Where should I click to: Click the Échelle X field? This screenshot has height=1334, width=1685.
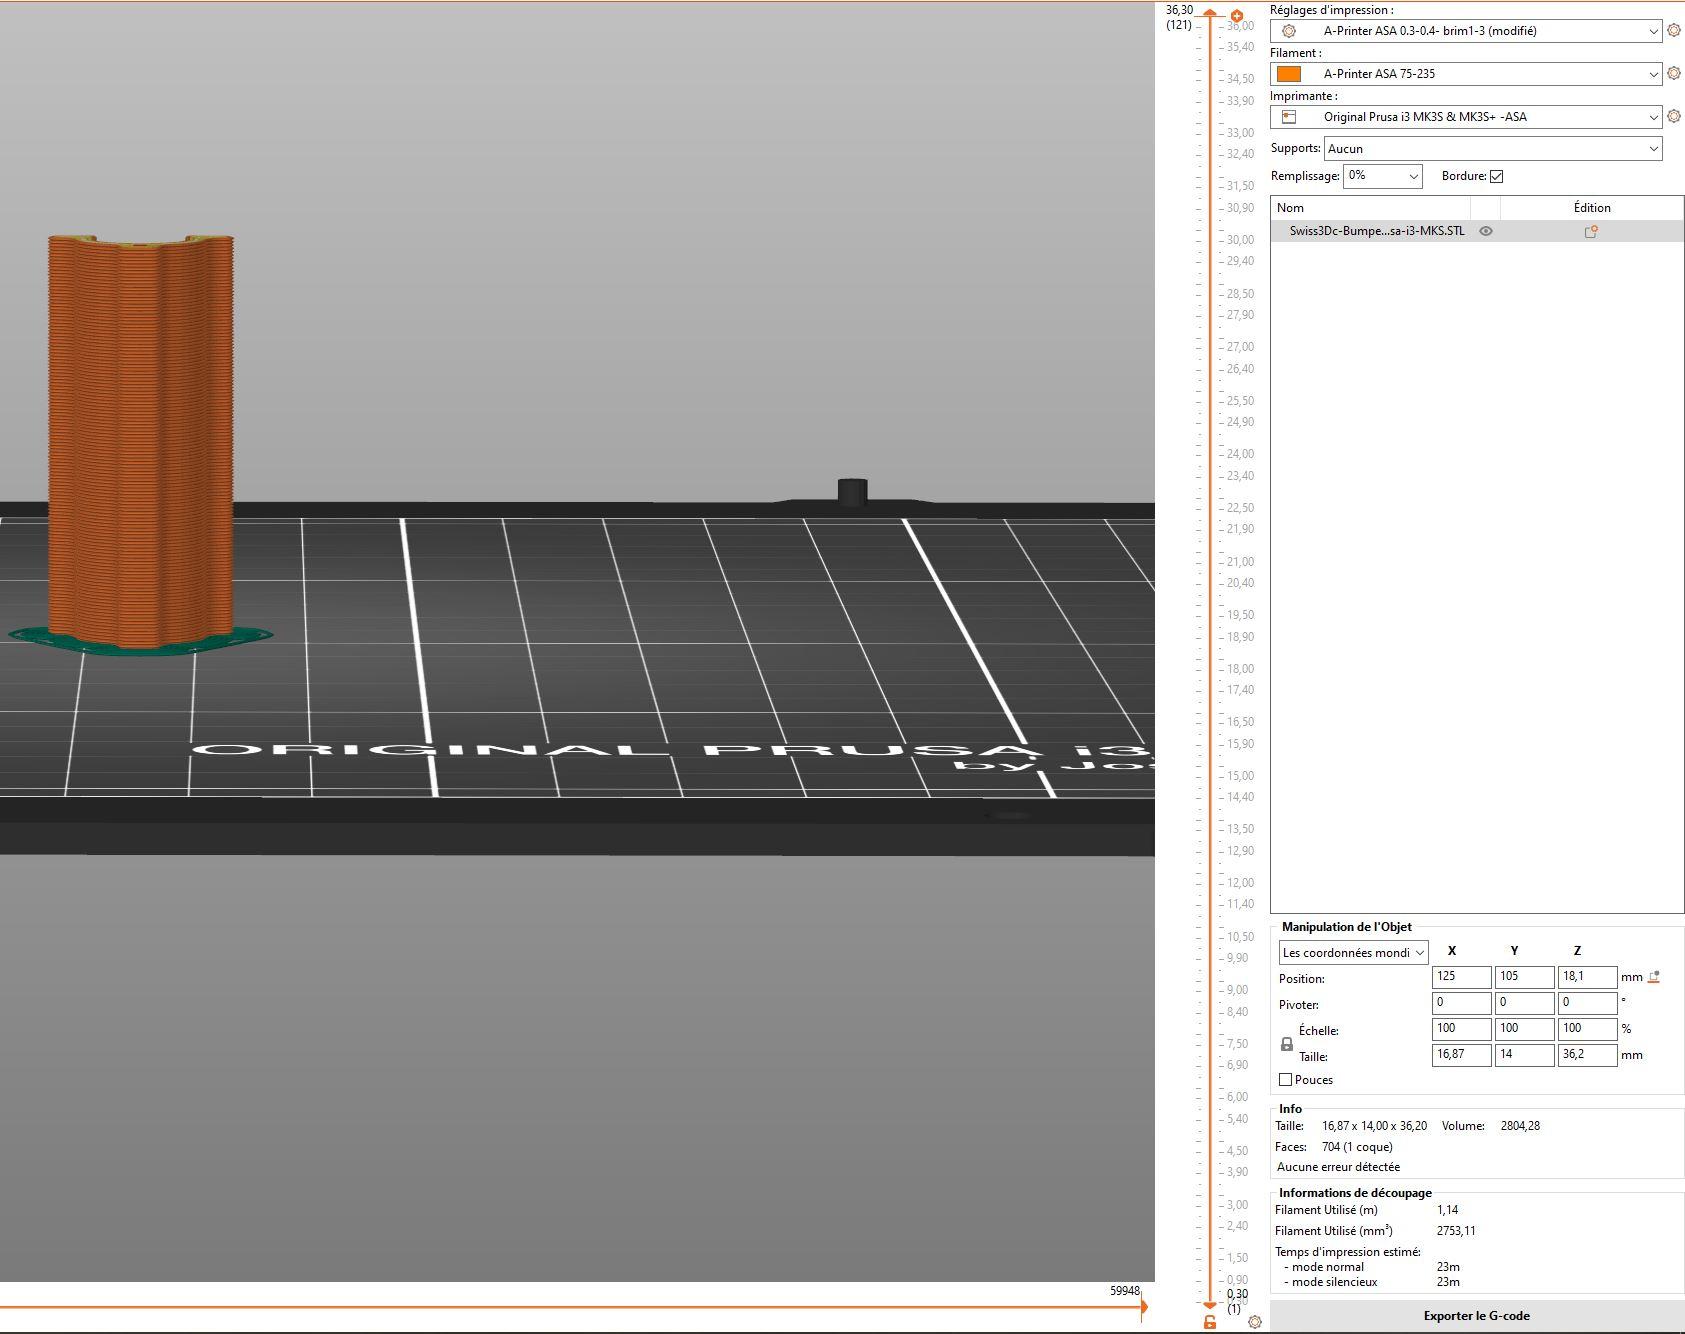(x=1462, y=1029)
